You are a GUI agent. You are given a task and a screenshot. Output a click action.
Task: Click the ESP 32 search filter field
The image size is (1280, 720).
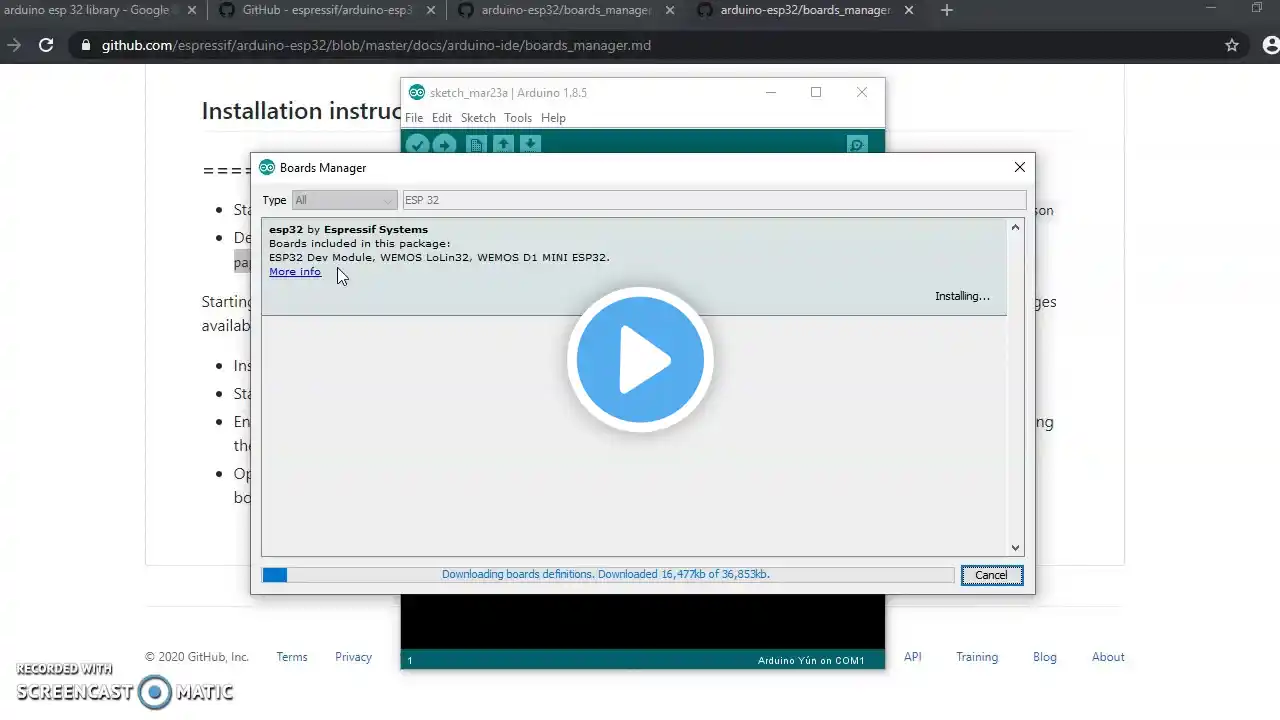(714, 200)
